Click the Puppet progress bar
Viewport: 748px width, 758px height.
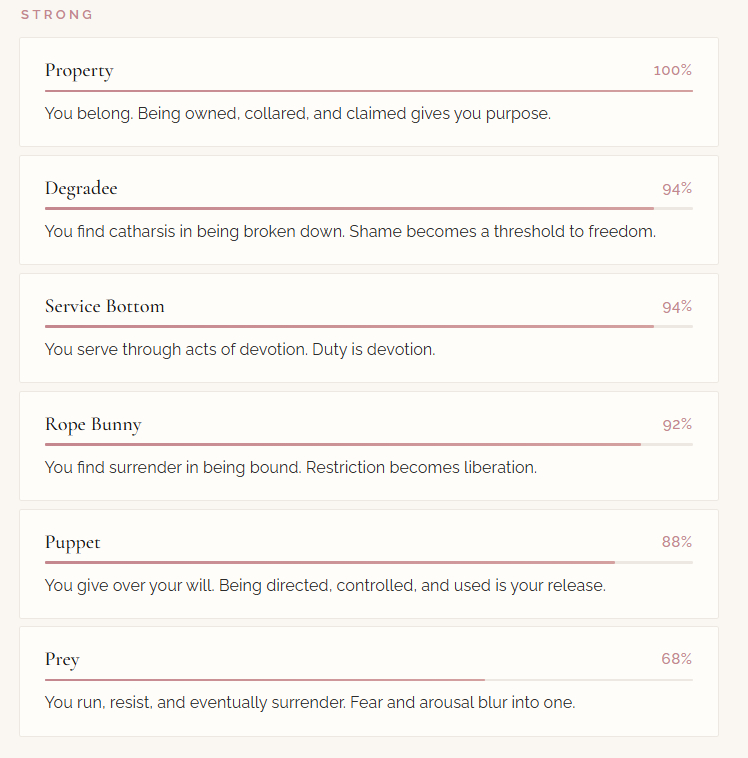coord(368,562)
